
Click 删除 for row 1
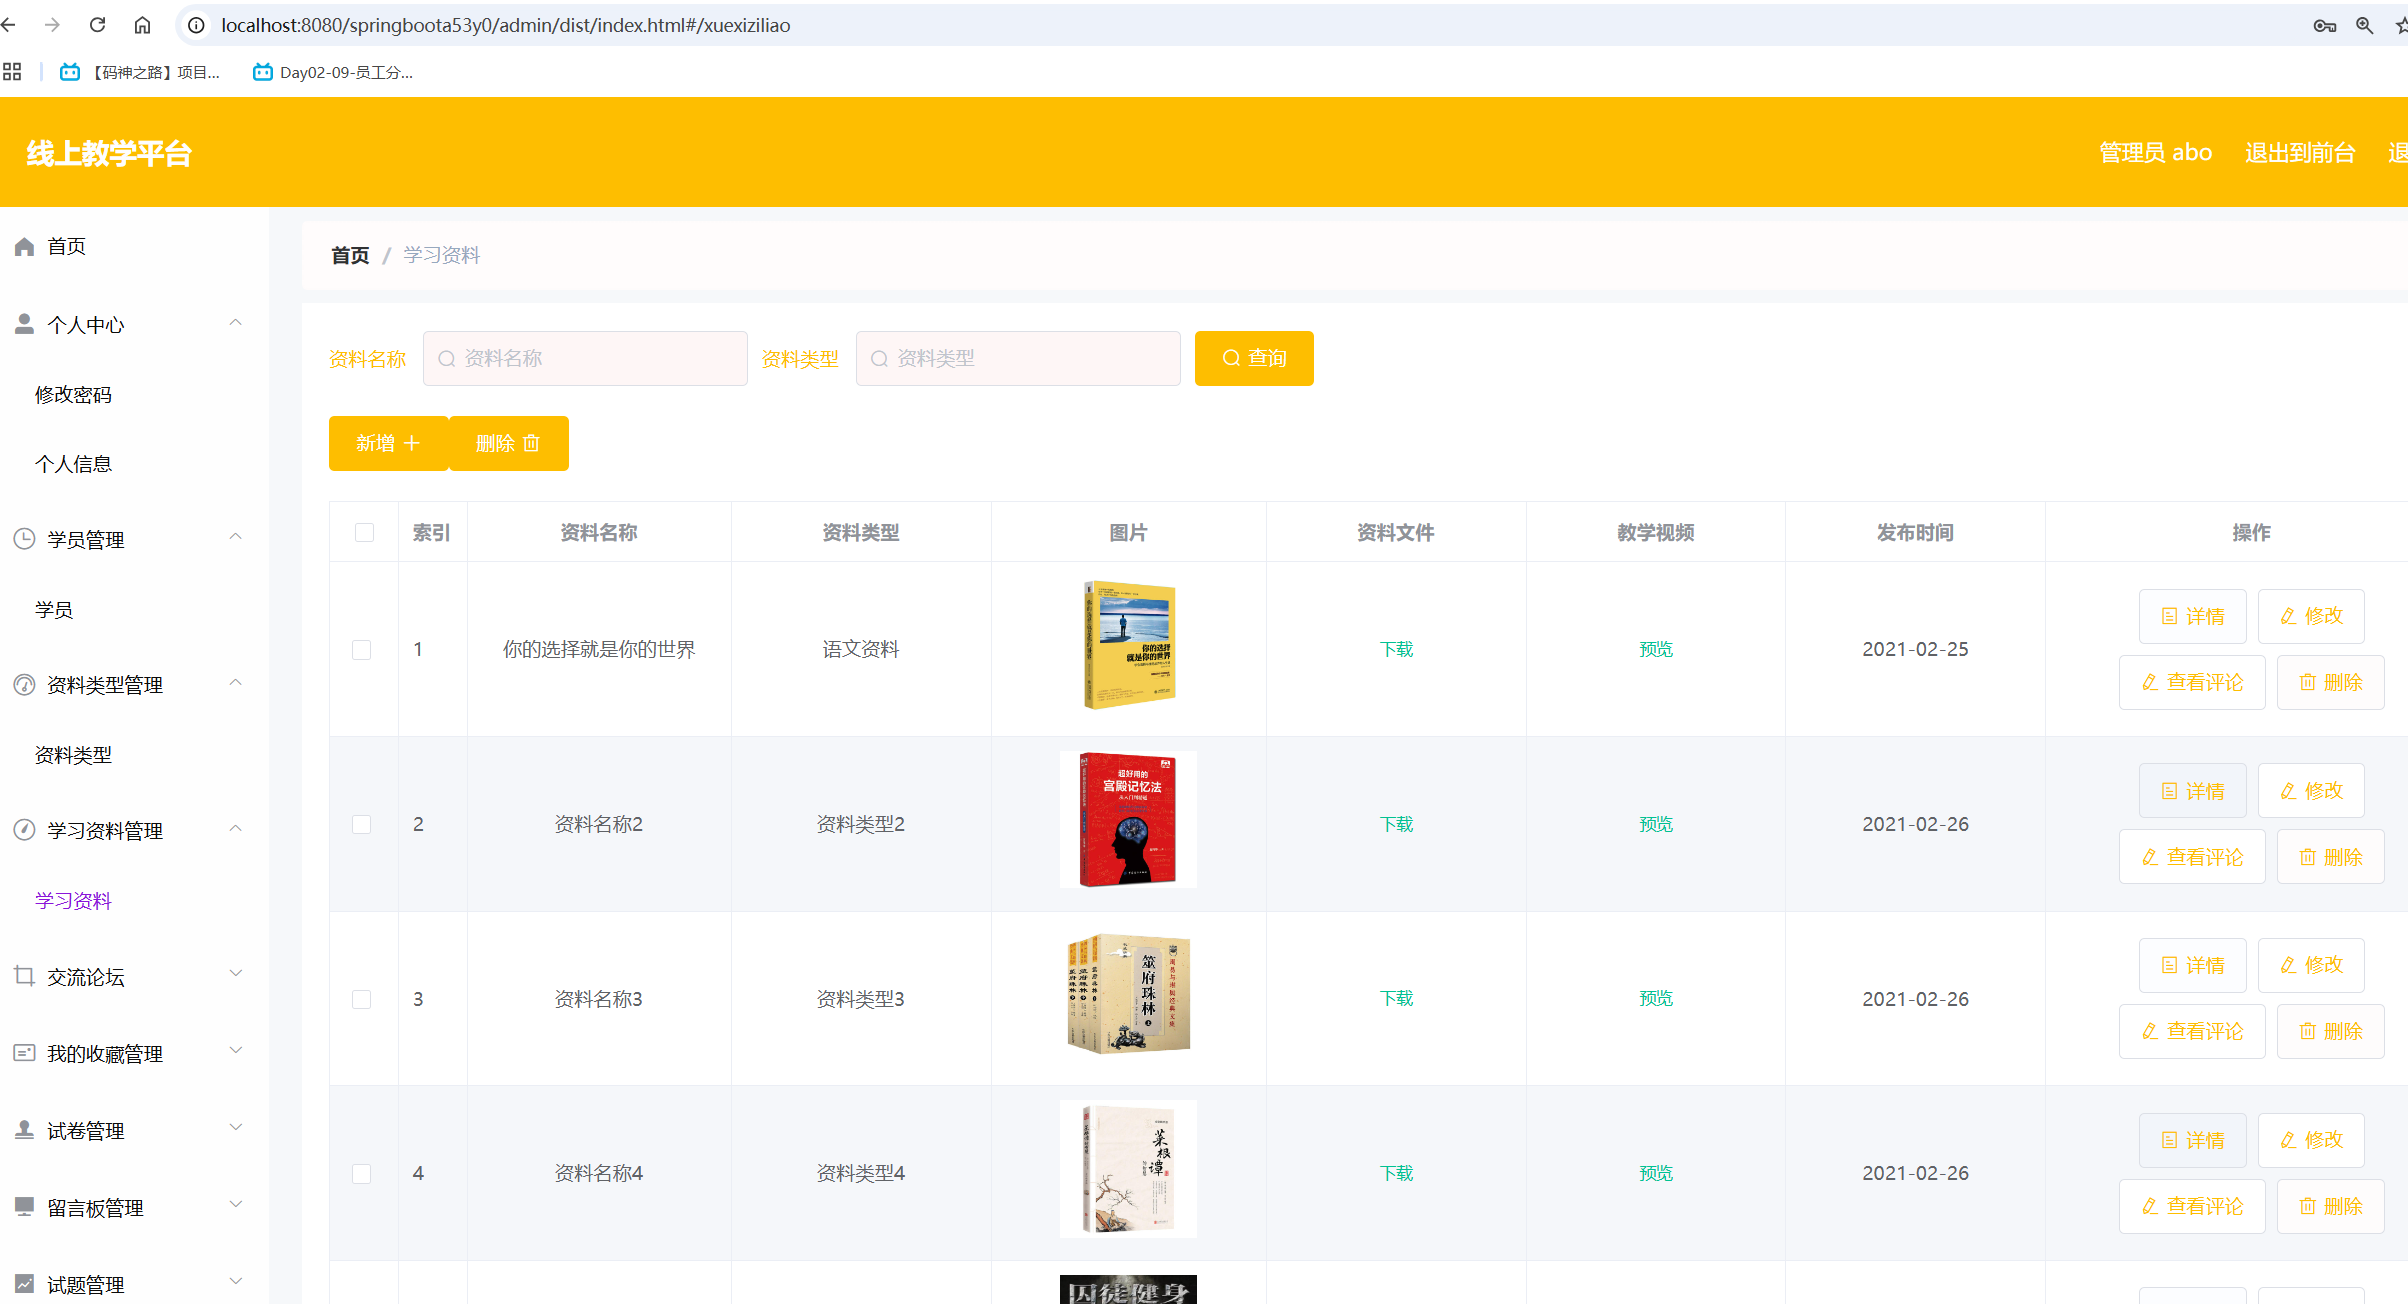(2330, 682)
